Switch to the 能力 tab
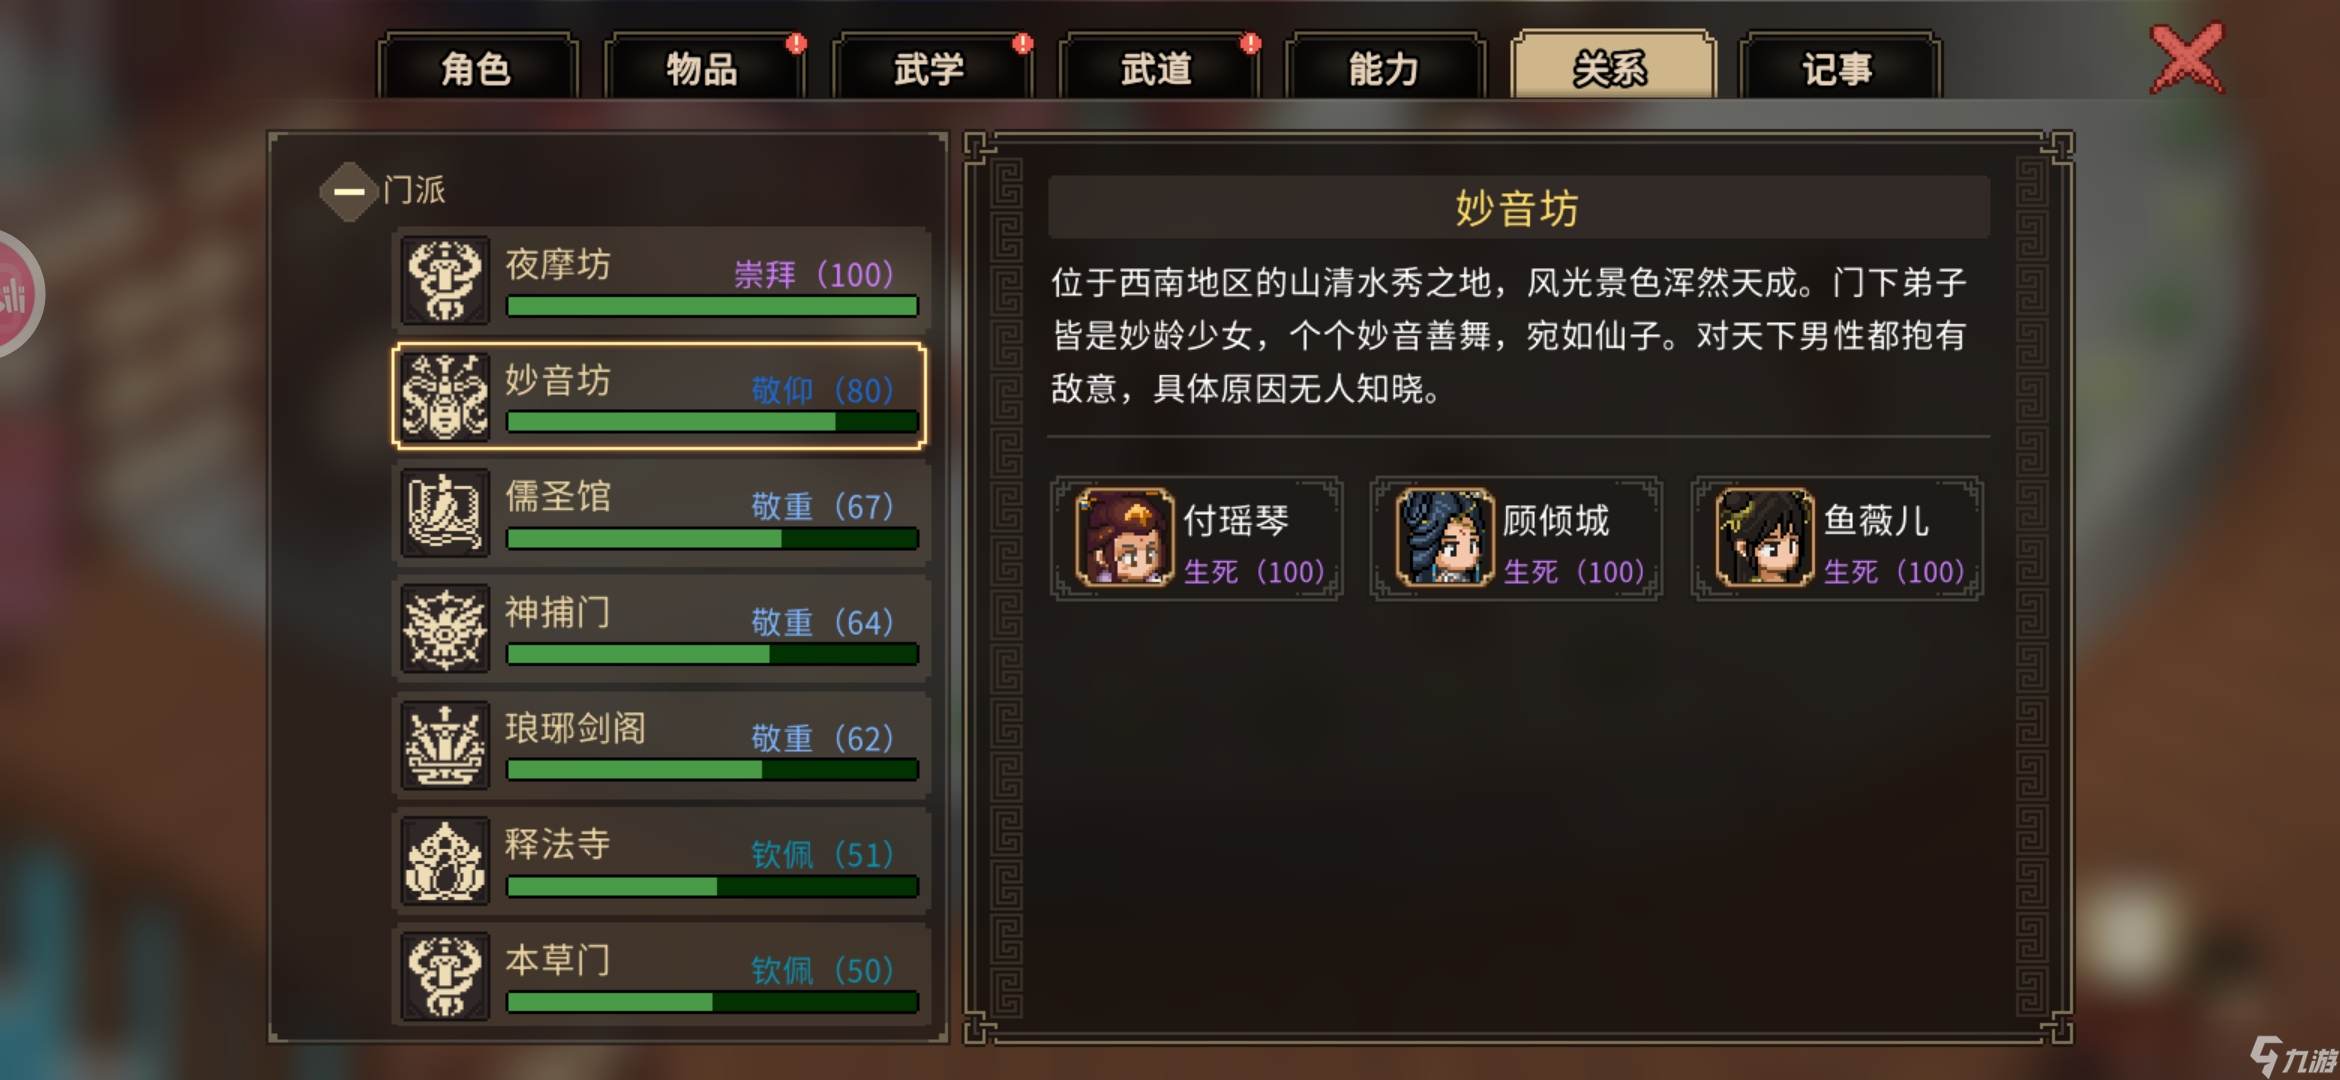Screen dimensions: 2340x1080 [x=1385, y=68]
